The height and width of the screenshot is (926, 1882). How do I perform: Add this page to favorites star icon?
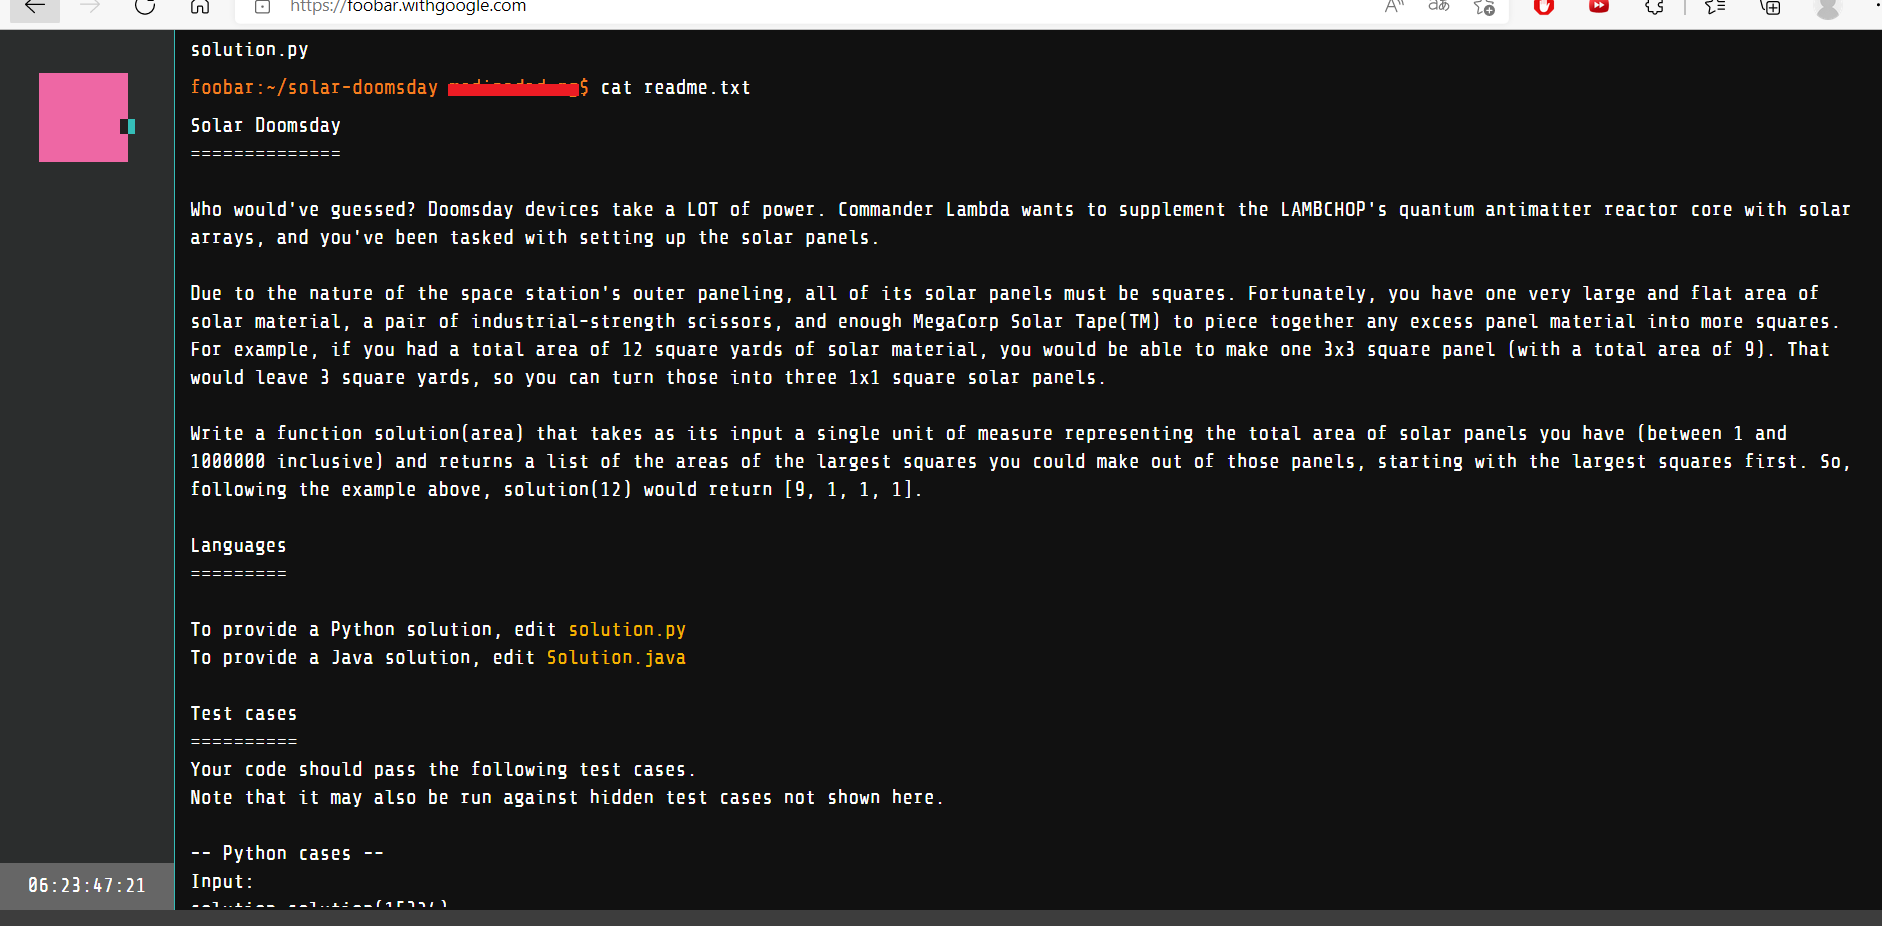coord(1485,8)
